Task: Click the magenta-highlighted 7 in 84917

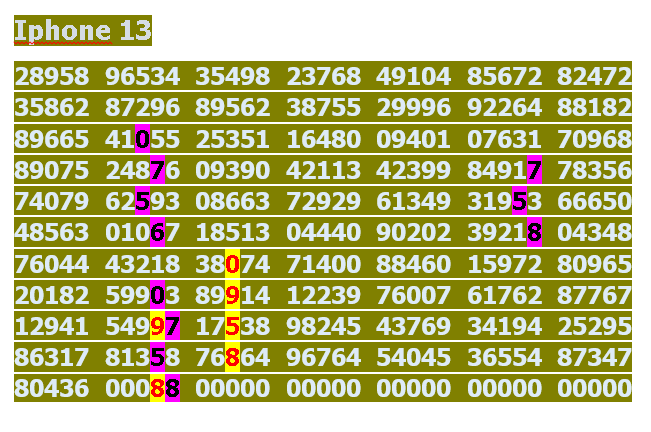Action: tap(534, 171)
